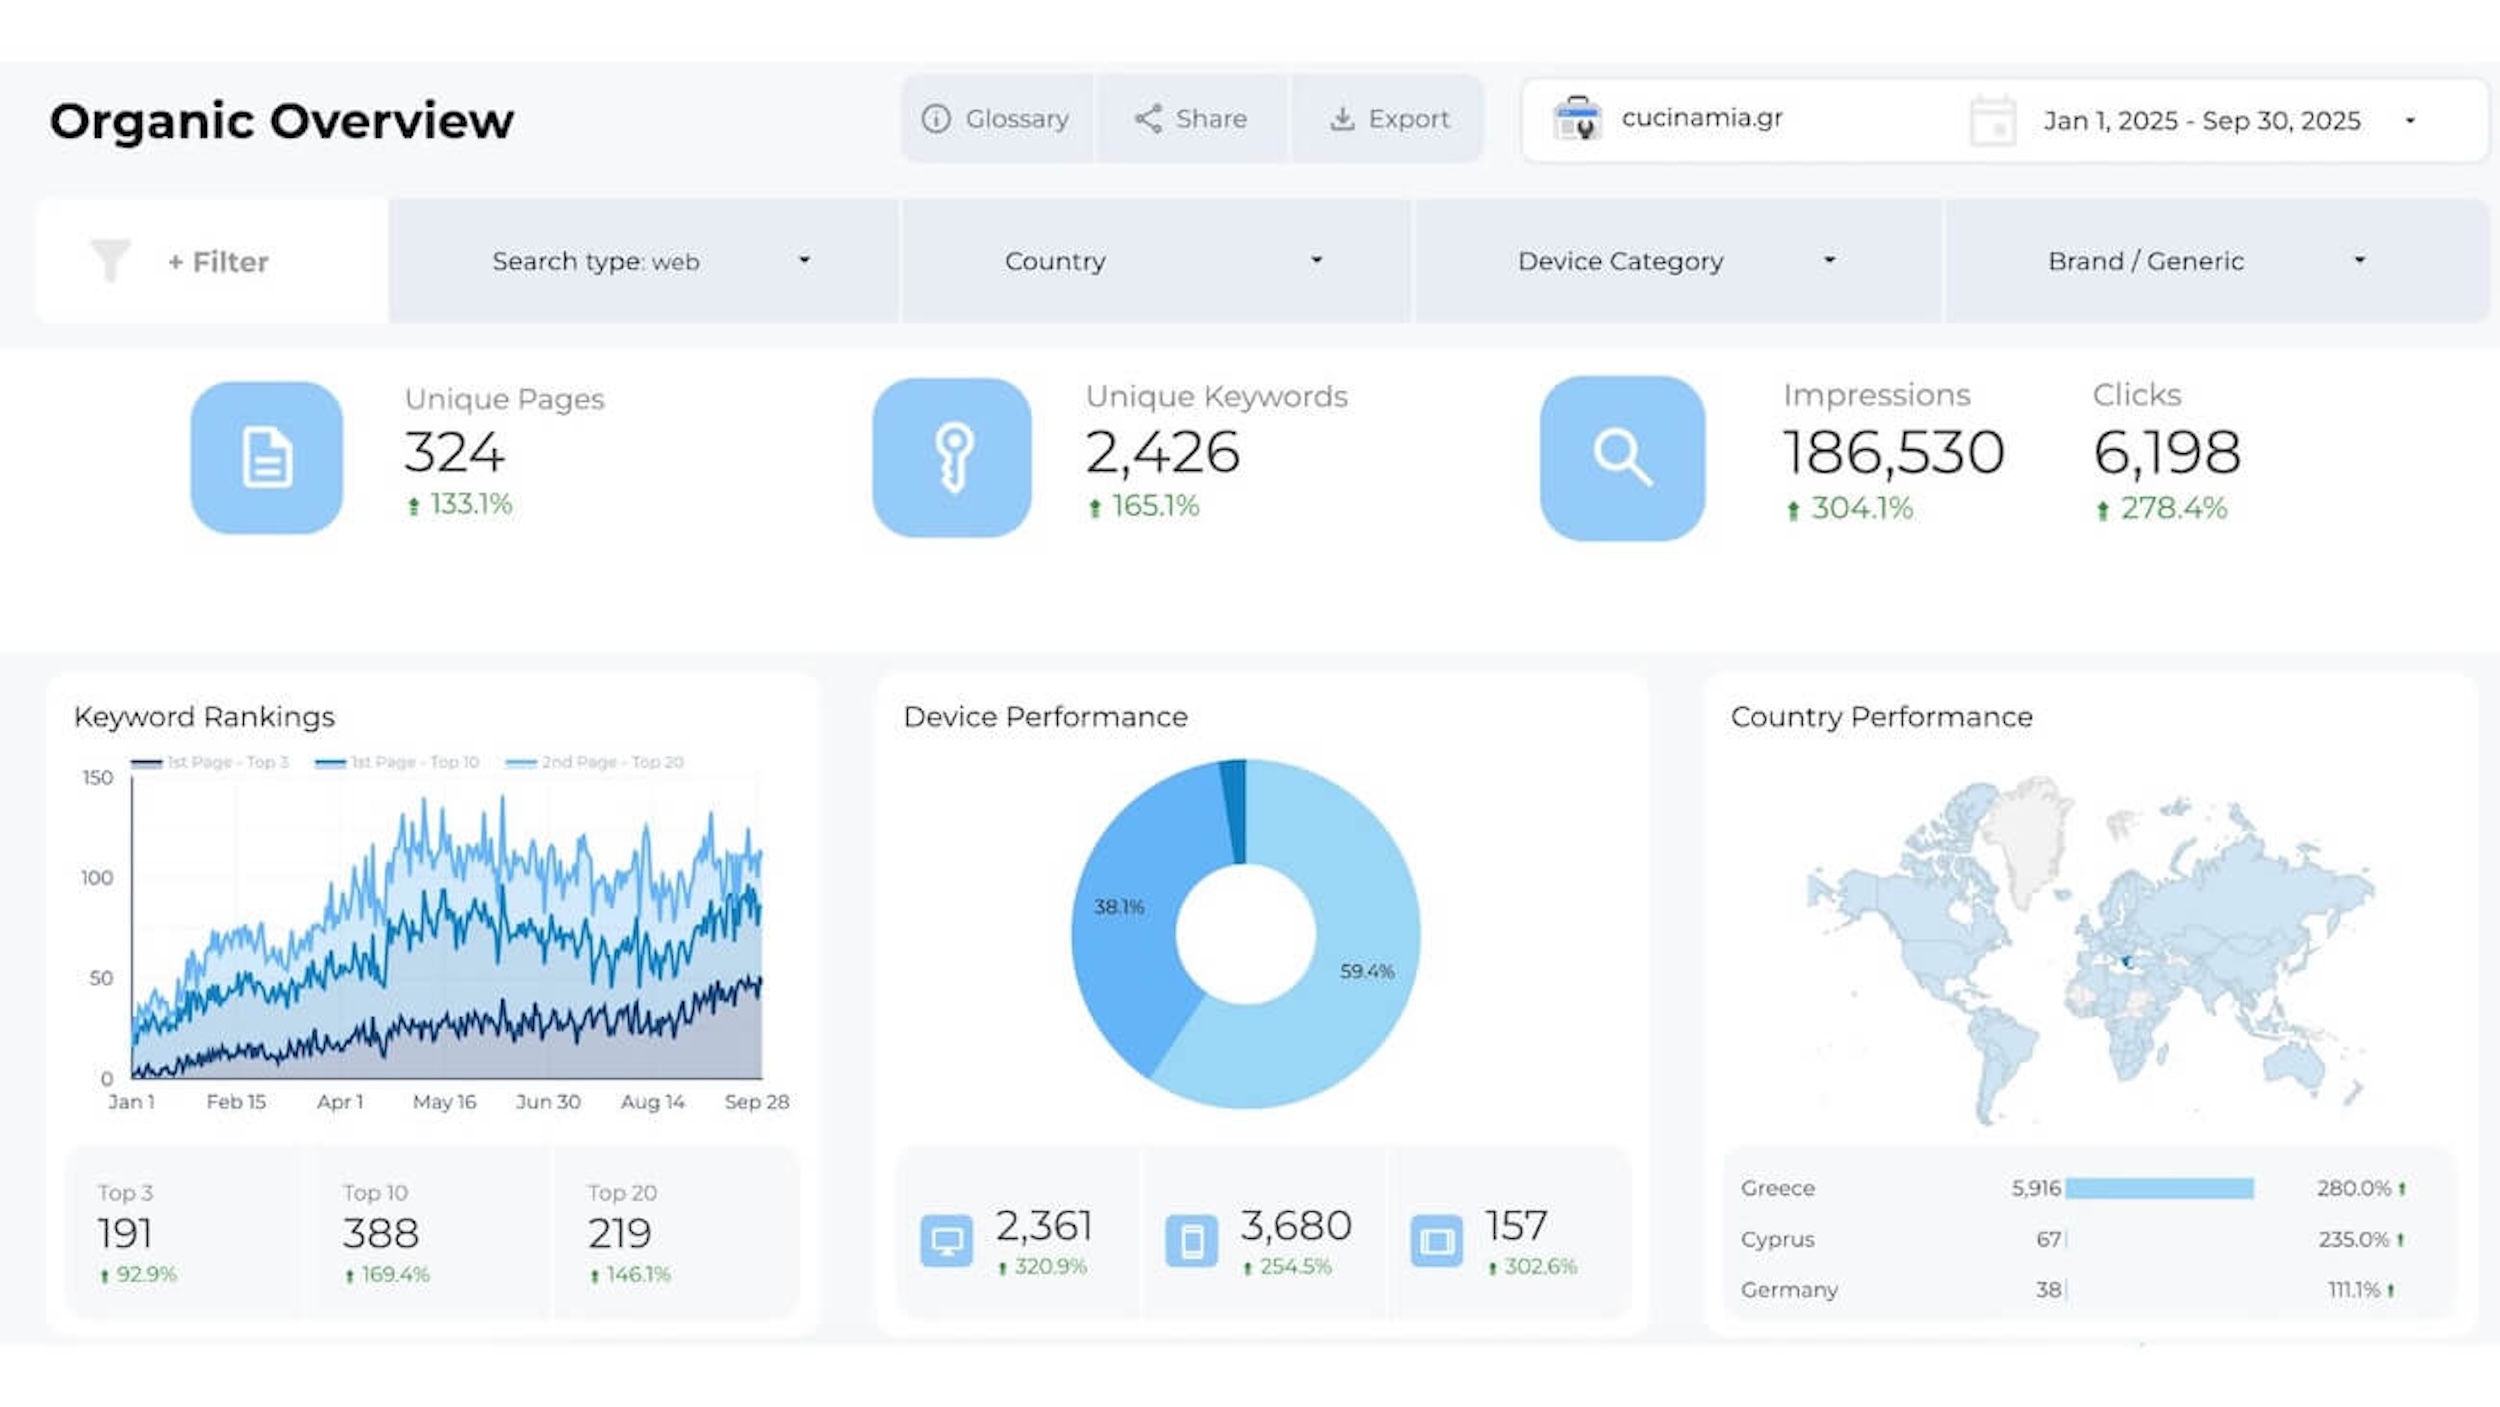Click the Export button
The height and width of the screenshot is (1407, 2500).
(x=1389, y=119)
